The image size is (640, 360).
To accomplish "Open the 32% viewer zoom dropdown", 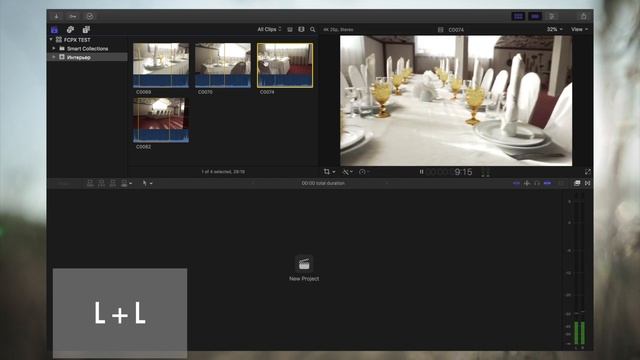I will coord(554,29).
